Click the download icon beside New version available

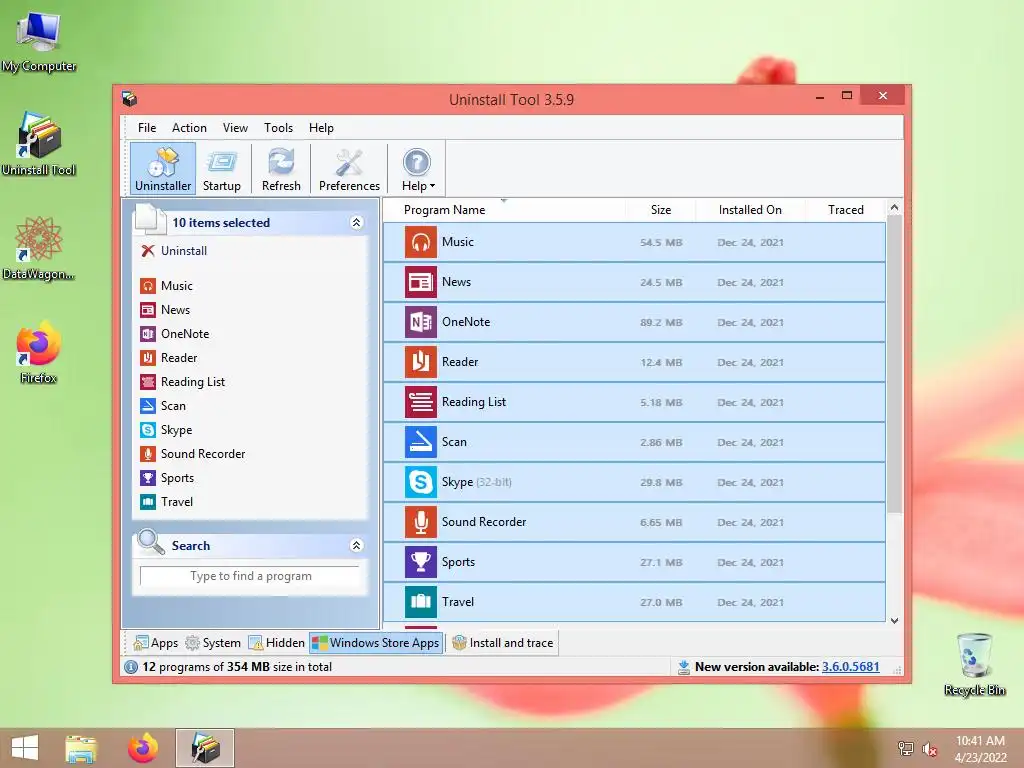tap(683, 667)
